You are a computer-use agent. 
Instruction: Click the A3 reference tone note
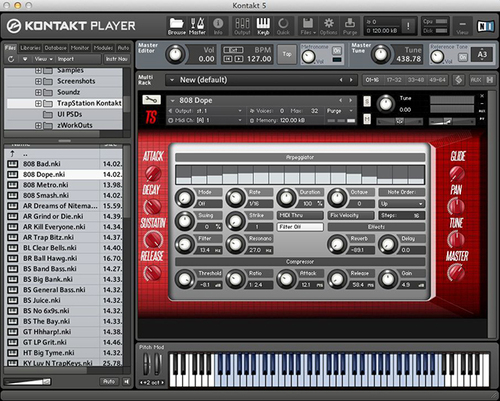[482, 55]
